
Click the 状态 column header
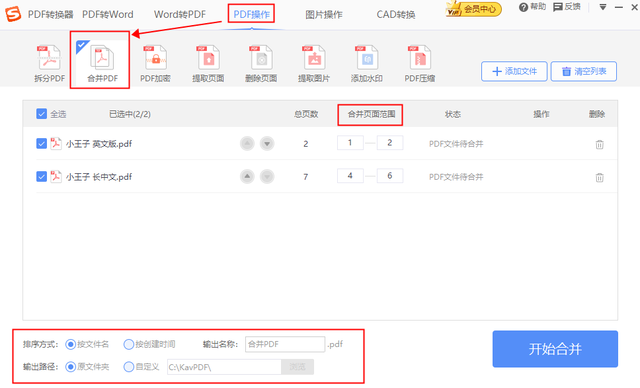(x=453, y=114)
